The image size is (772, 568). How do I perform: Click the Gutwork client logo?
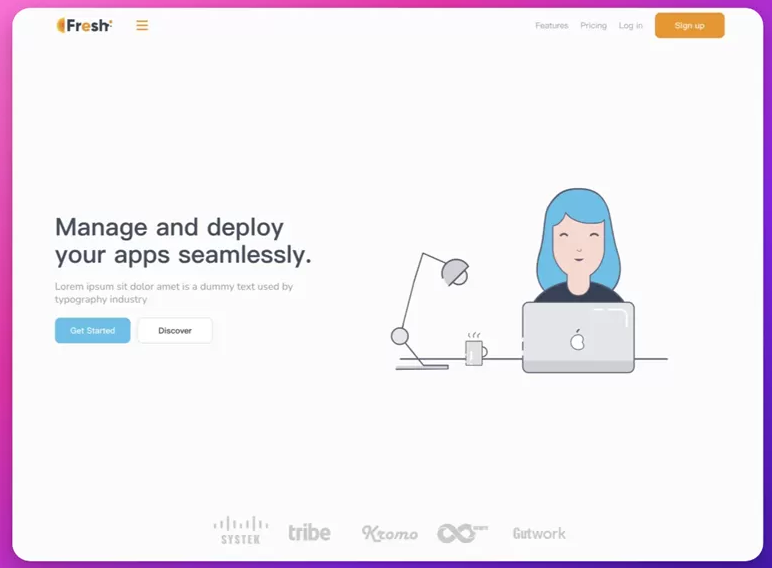[x=539, y=533]
